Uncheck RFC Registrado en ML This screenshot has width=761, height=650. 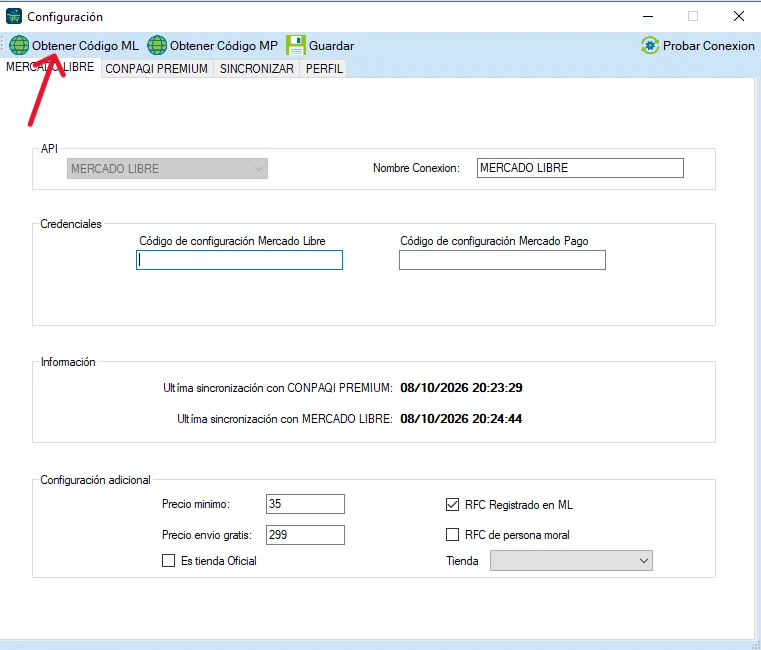tap(452, 505)
